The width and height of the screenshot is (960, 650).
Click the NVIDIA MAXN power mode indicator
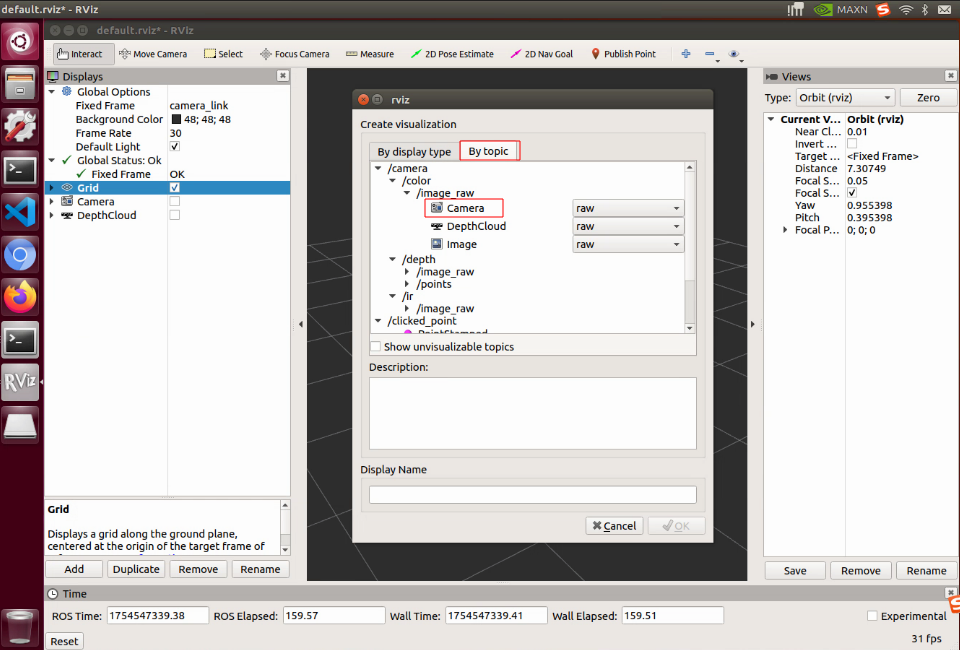click(841, 9)
